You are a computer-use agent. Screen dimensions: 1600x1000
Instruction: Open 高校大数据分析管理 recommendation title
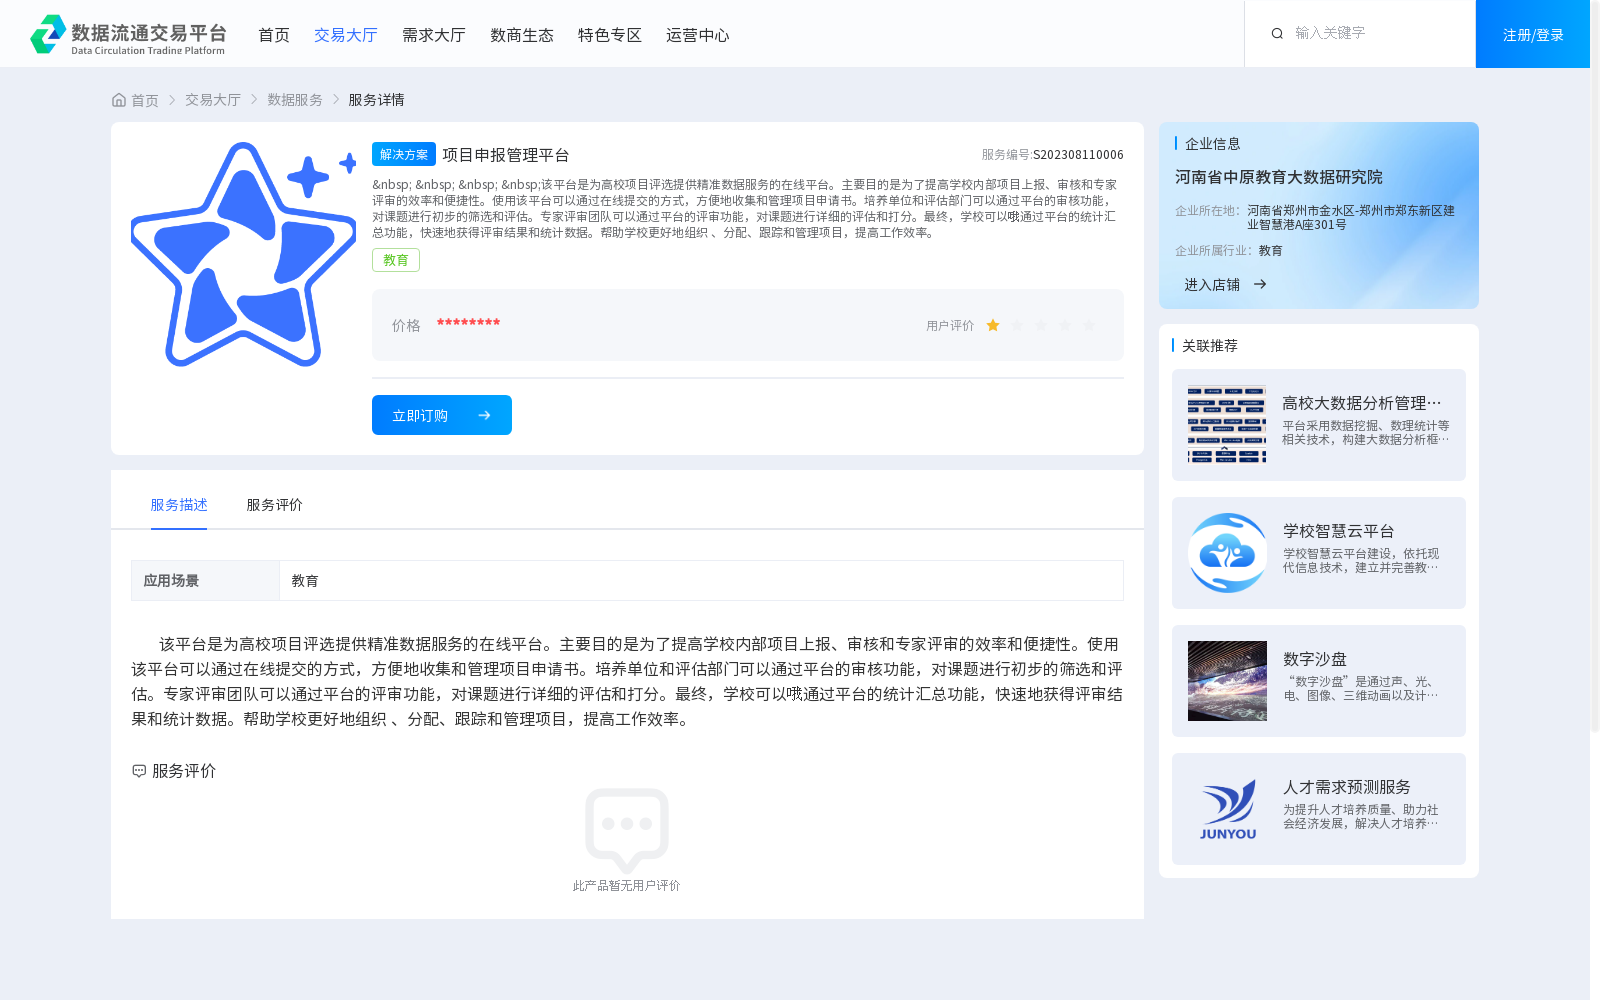(x=1362, y=403)
